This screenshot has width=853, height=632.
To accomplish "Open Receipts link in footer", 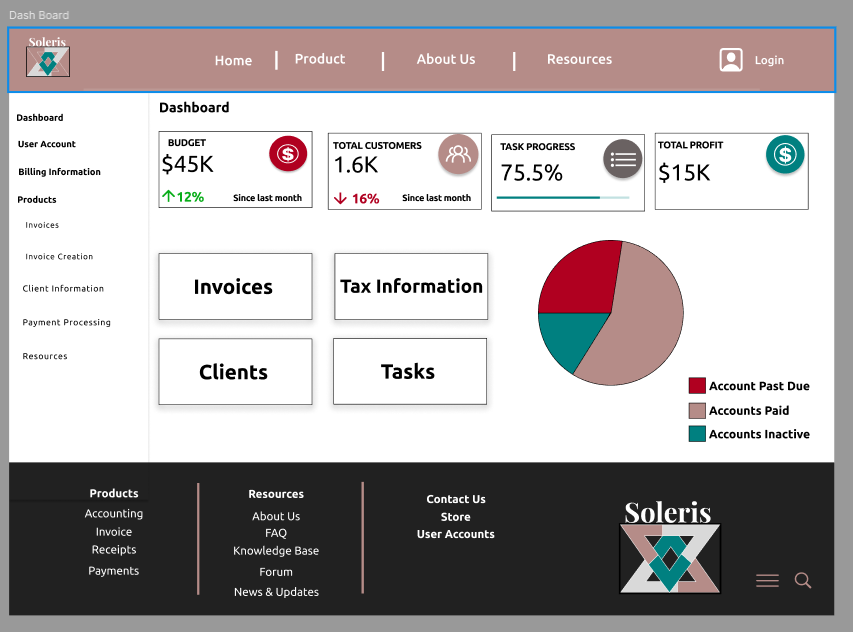I will pyautogui.click(x=114, y=550).
